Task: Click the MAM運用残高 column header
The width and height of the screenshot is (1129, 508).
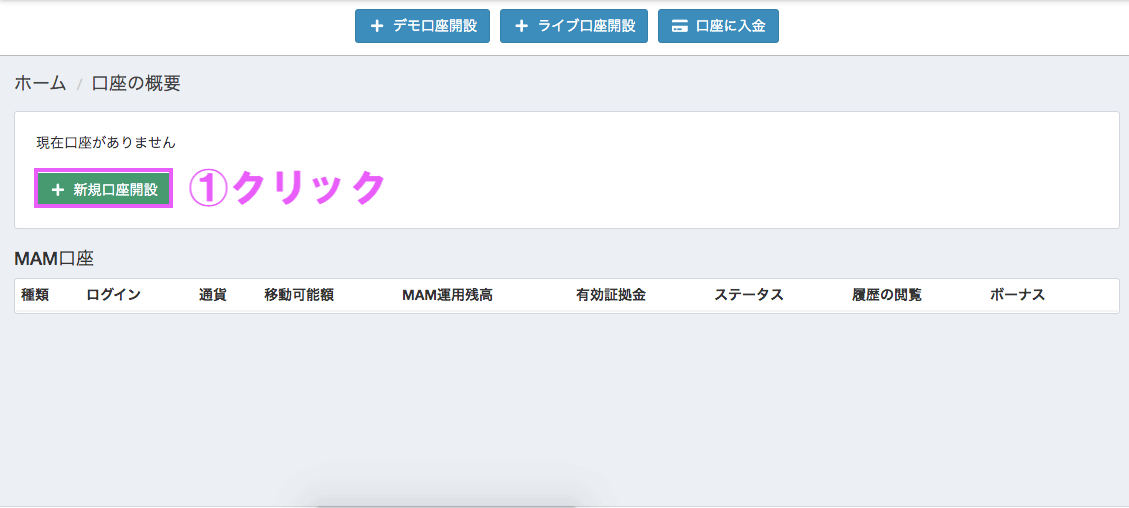Action: tap(447, 295)
